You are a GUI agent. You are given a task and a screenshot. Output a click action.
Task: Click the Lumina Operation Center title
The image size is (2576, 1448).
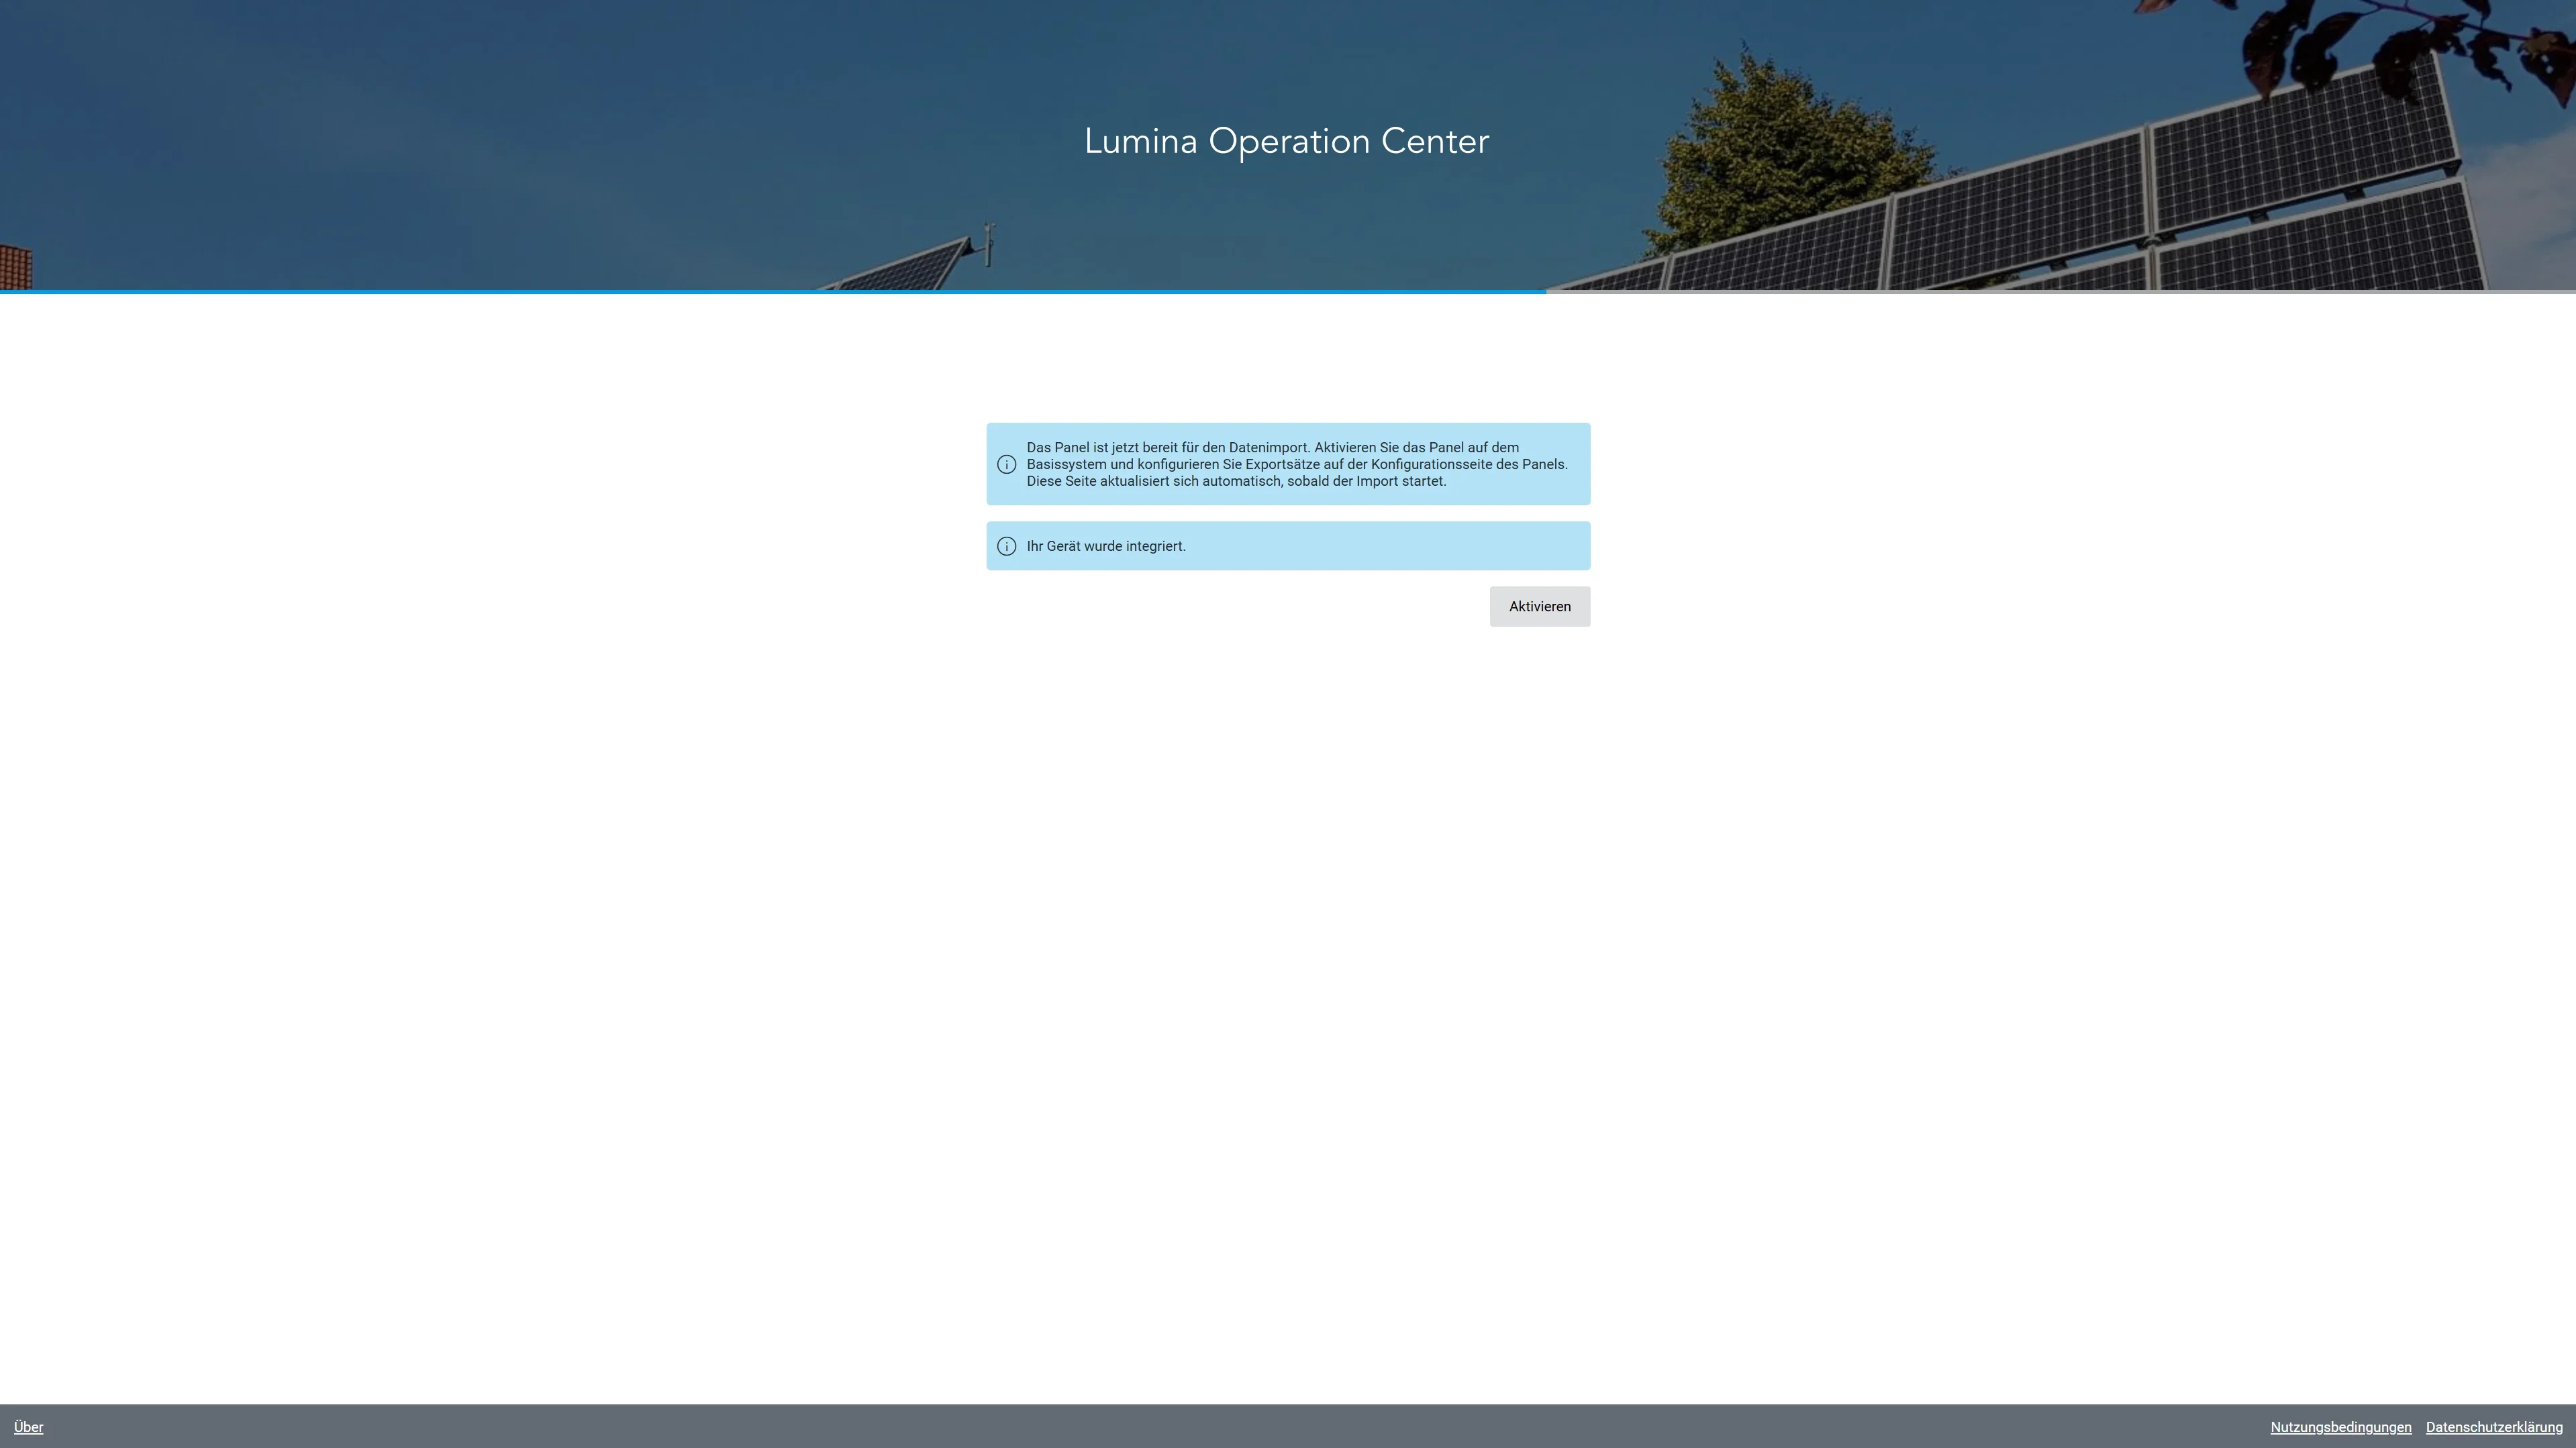(1287, 142)
